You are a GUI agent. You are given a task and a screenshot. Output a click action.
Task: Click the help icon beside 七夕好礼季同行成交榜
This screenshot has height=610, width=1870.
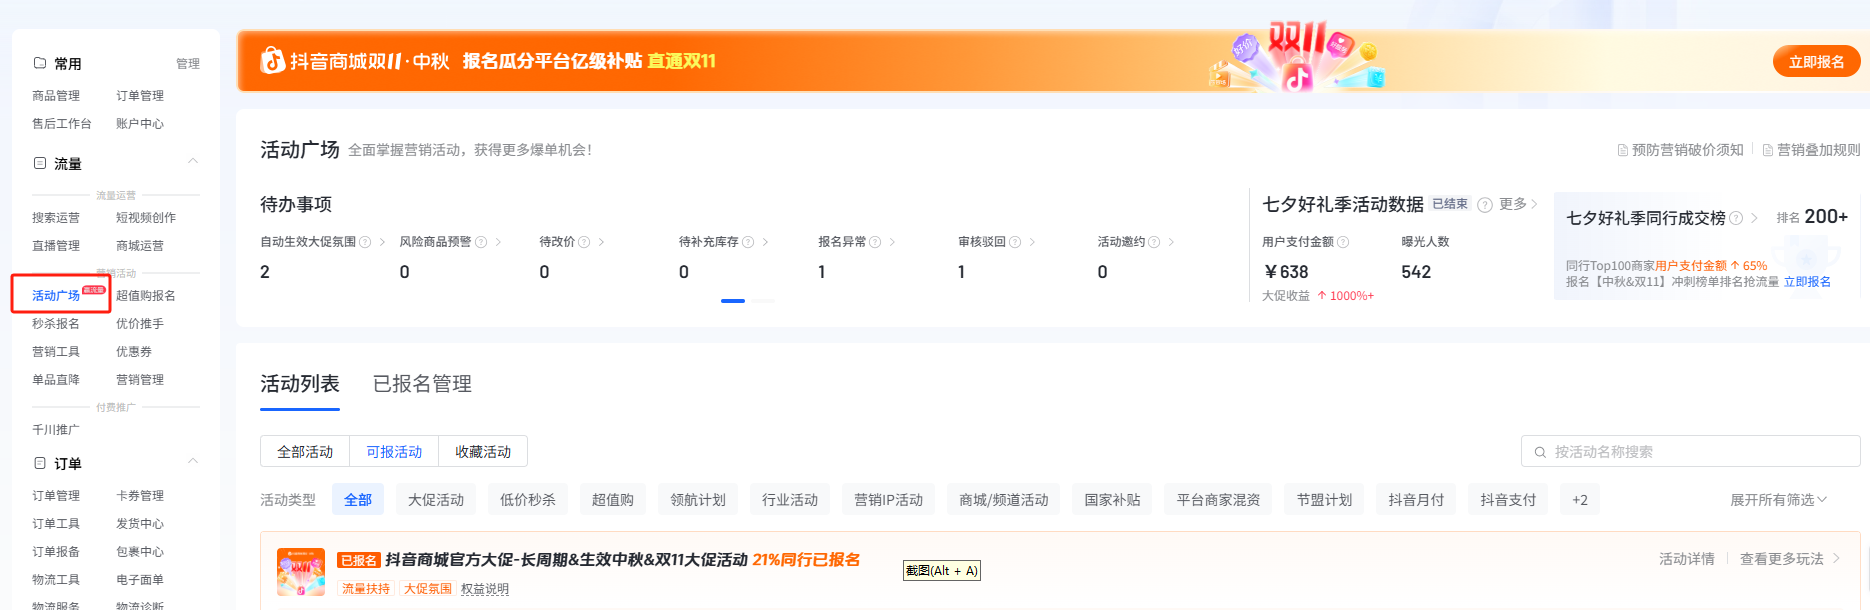[x=1736, y=218]
